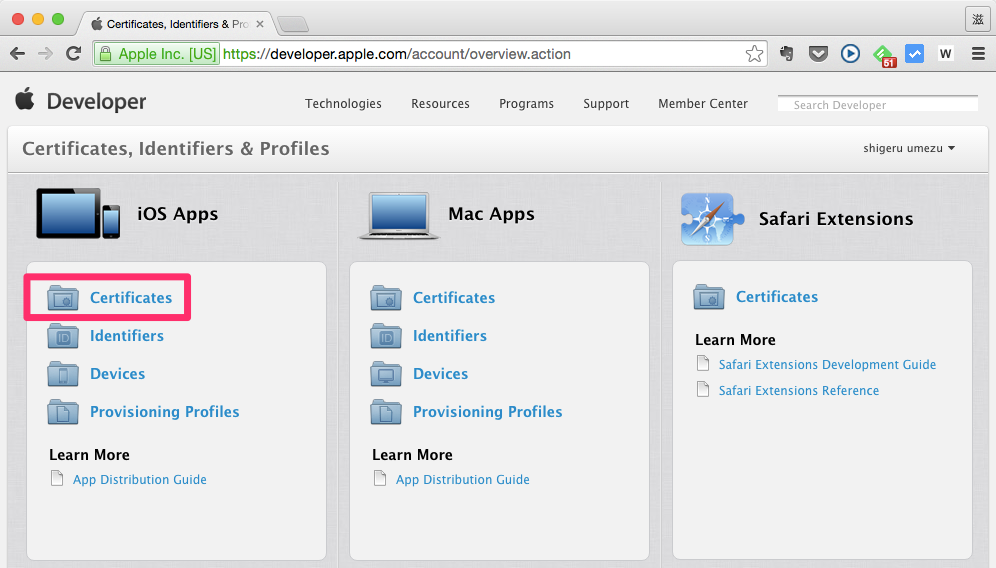Open iOS App Distribution Guide link
The width and height of the screenshot is (996, 568).
tap(140, 480)
